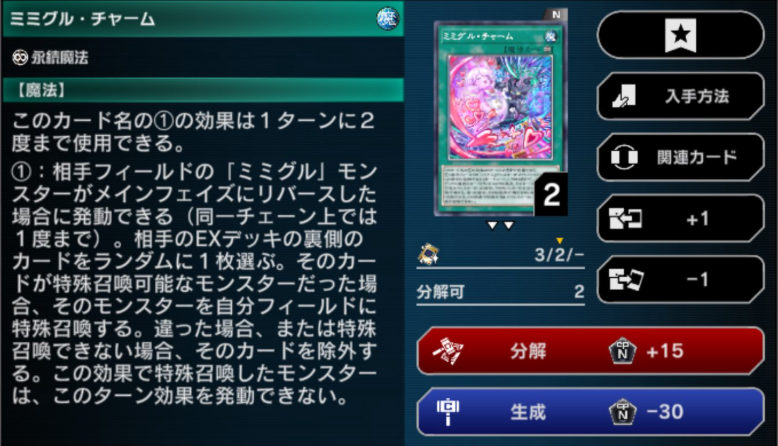Click the continuous spell 永続魔法 icon
The width and height of the screenshot is (778, 446).
tap(20, 58)
